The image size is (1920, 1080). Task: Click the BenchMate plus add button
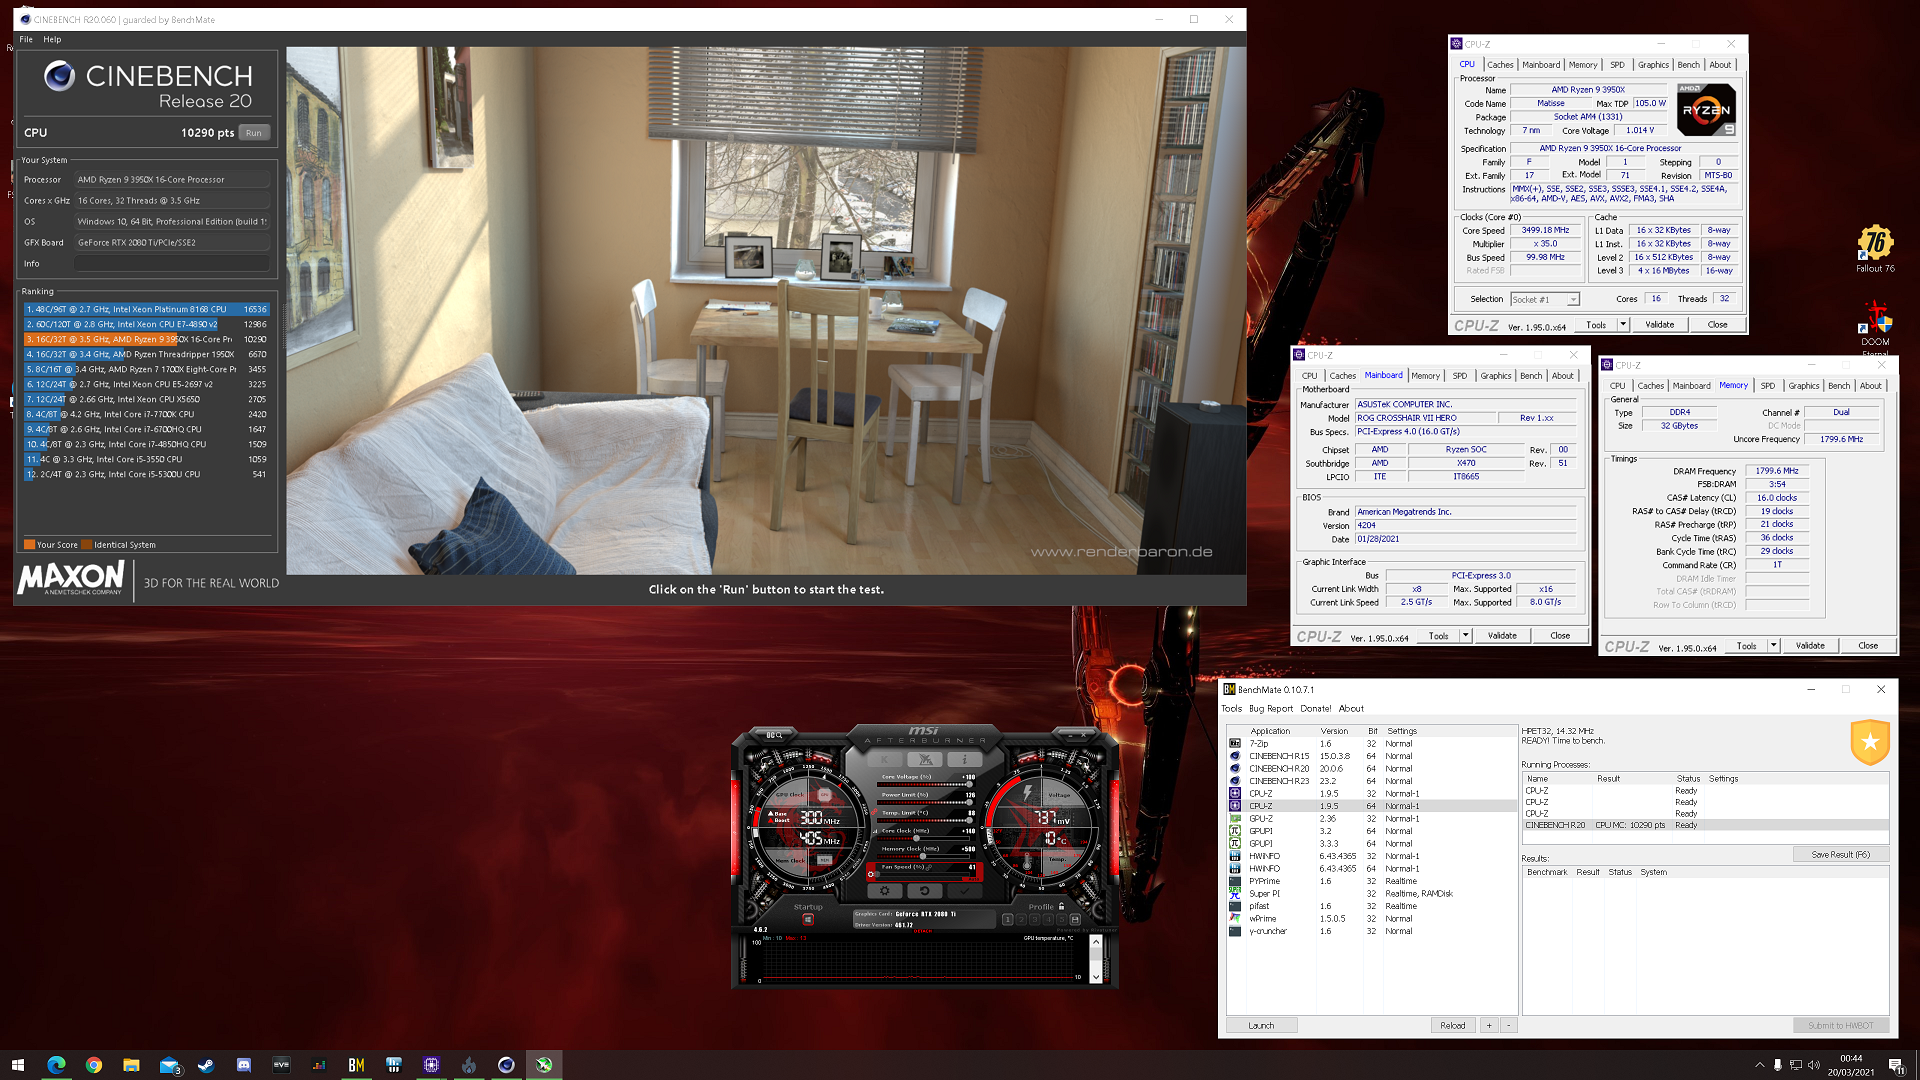coord(1489,1025)
